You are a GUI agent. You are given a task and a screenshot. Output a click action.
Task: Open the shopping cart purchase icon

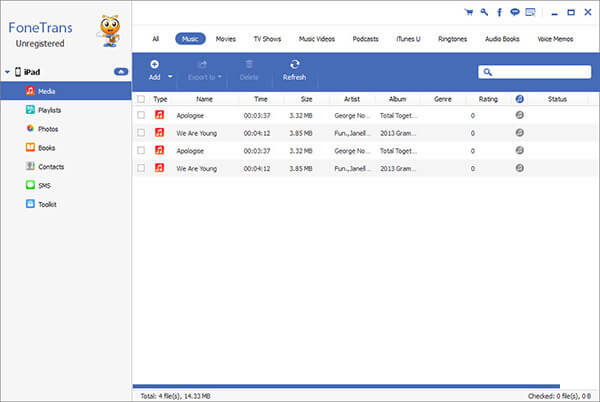click(469, 12)
